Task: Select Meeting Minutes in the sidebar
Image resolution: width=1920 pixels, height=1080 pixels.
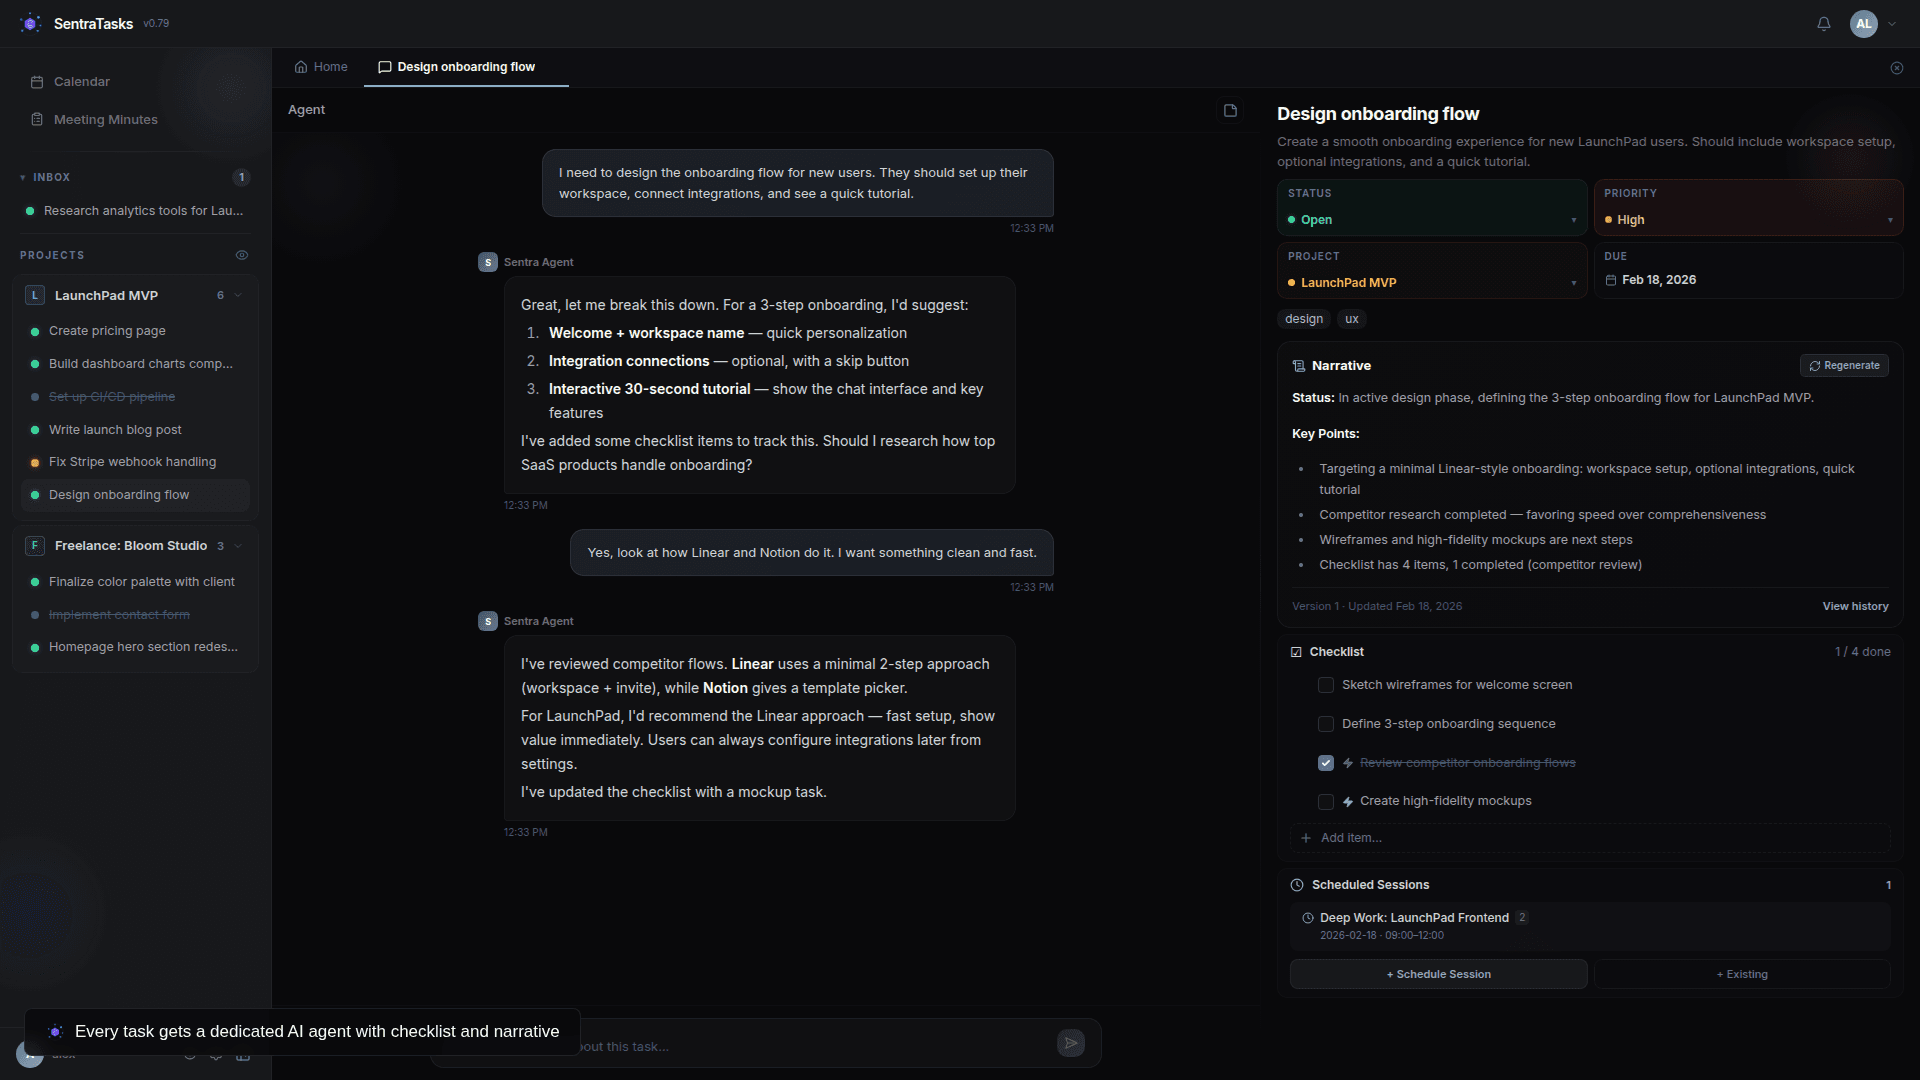Action: (x=104, y=119)
